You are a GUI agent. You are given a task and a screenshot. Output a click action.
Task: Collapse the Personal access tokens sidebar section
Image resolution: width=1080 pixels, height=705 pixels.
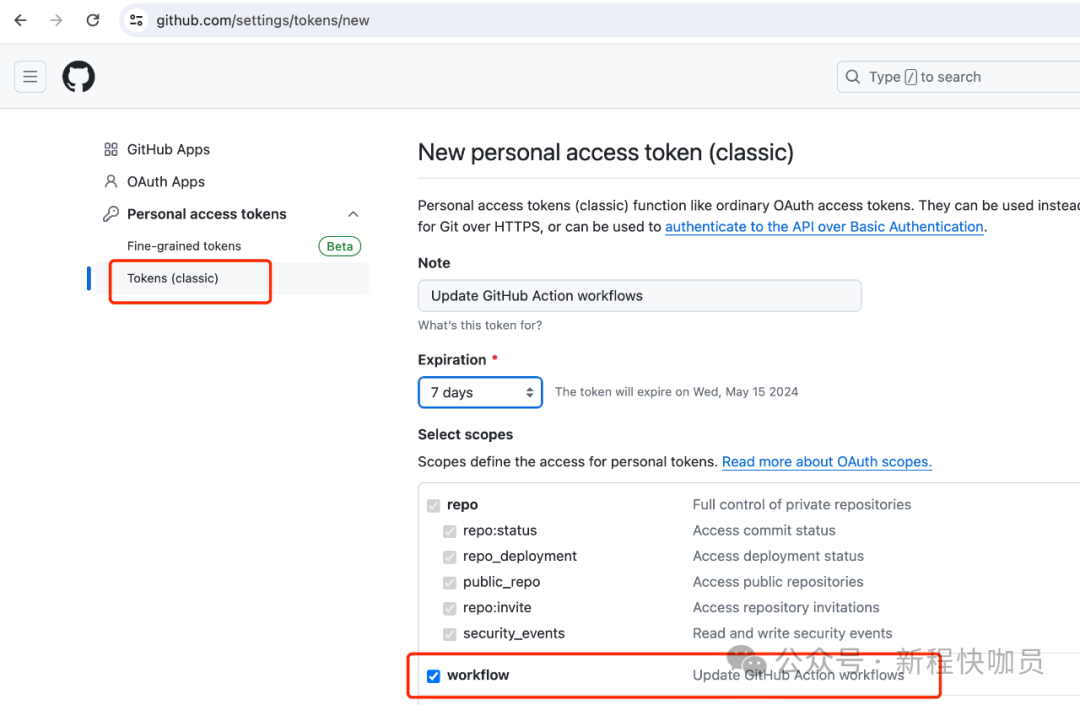pyautogui.click(x=352, y=213)
